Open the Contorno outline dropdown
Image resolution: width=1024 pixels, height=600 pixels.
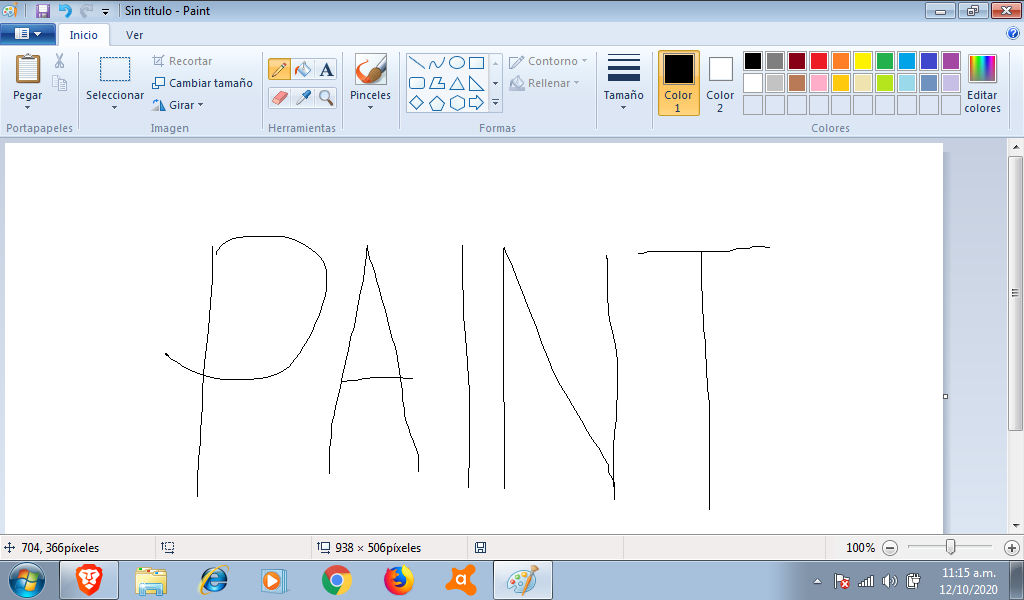(x=584, y=61)
